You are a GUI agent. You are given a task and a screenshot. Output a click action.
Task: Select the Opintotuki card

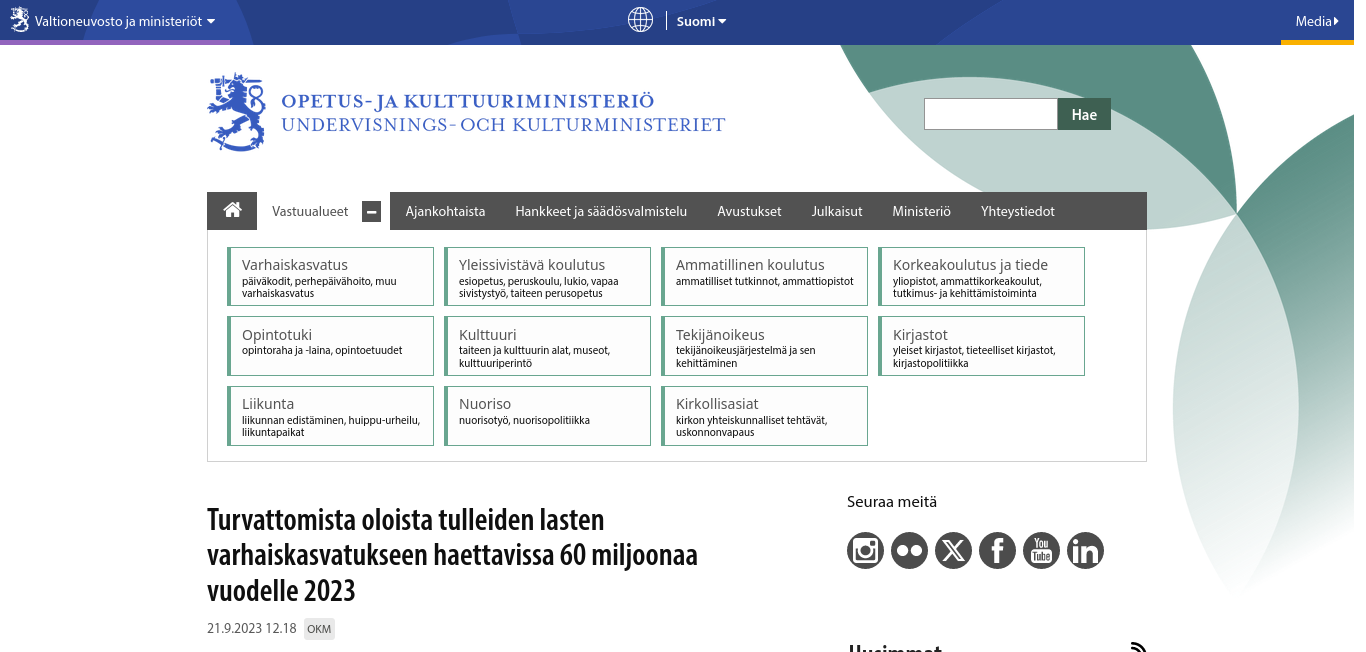(330, 346)
